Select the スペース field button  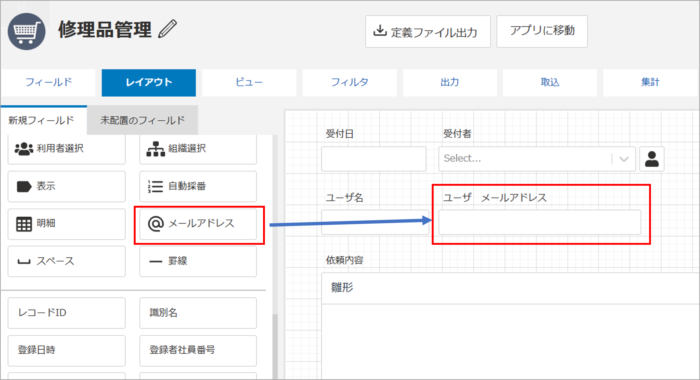(67, 261)
